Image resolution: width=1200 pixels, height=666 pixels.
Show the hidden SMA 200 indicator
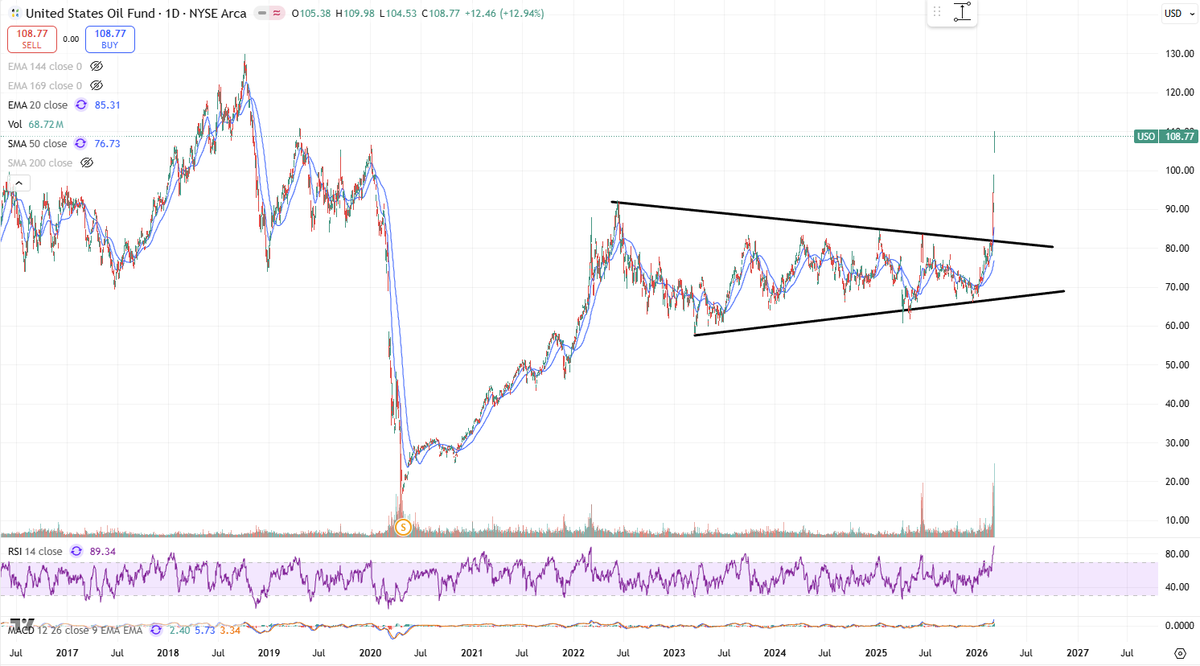86,162
